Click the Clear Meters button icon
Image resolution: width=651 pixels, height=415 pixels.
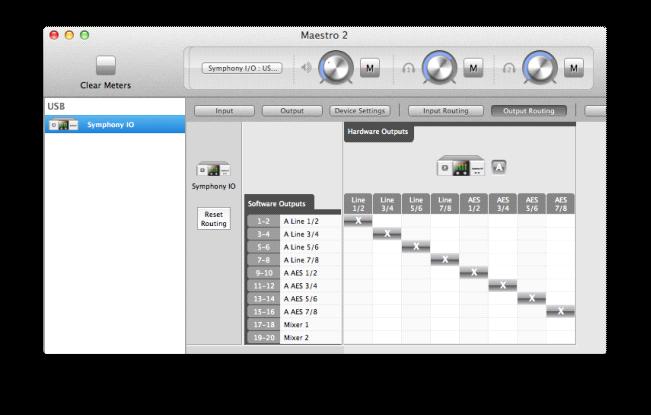coord(105,66)
